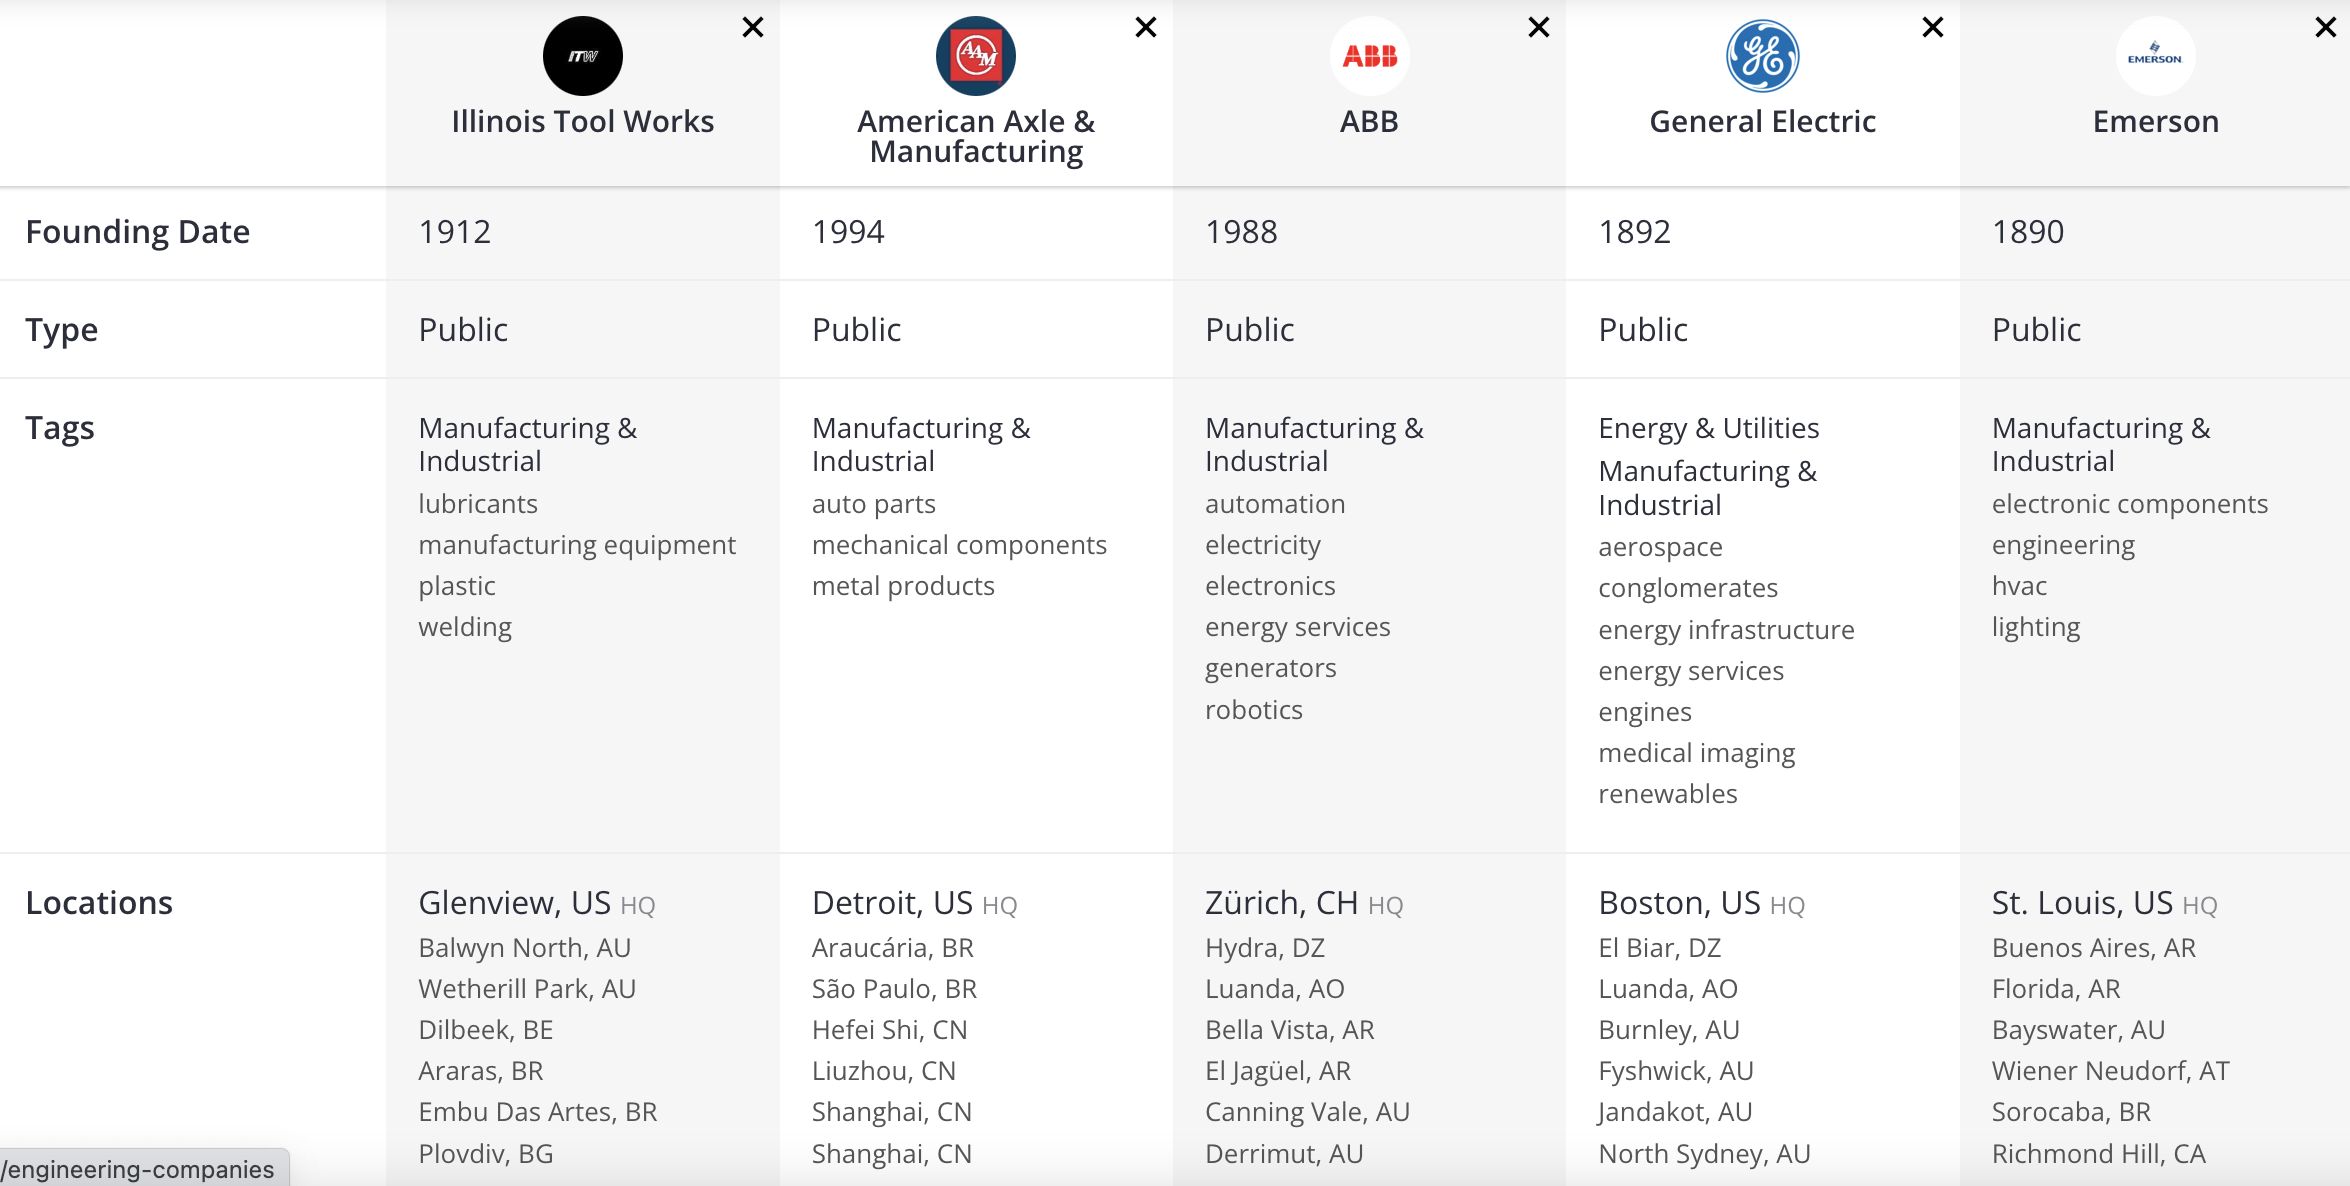
Task: Click the Emerson logo icon
Action: [x=2155, y=56]
